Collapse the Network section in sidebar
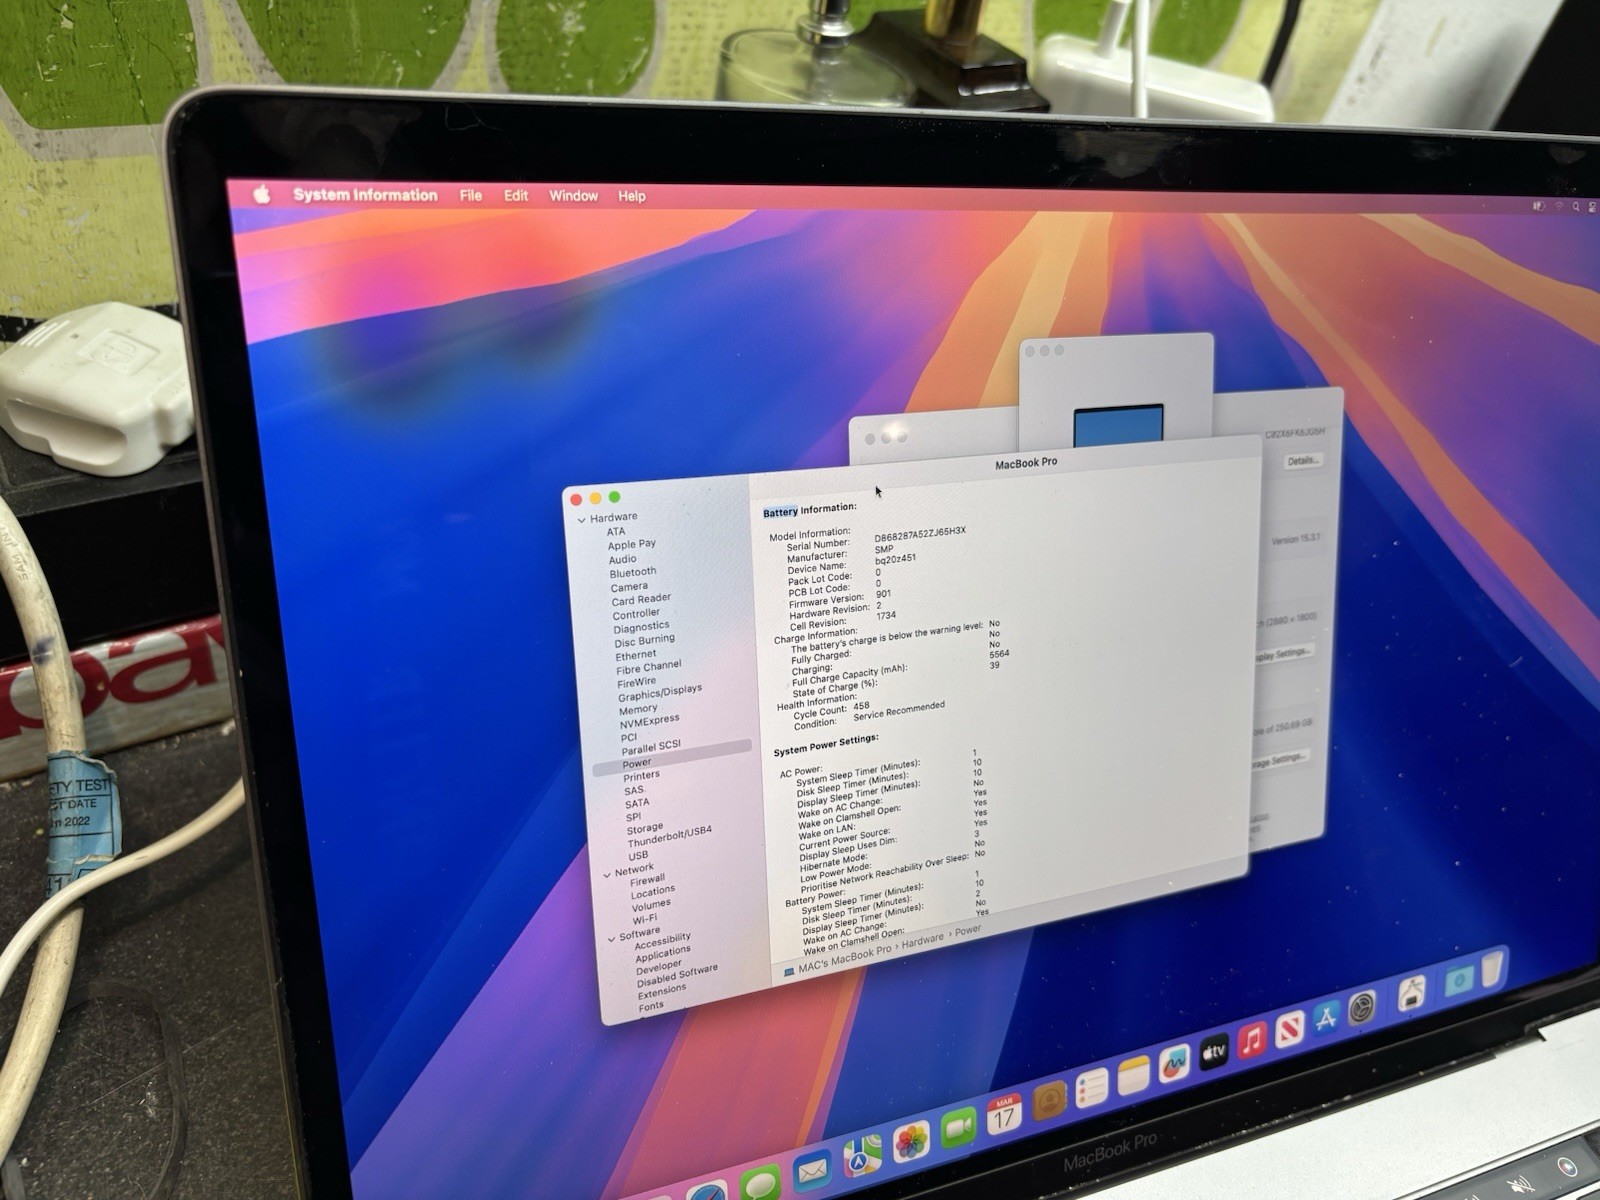1600x1200 pixels. click(x=607, y=874)
